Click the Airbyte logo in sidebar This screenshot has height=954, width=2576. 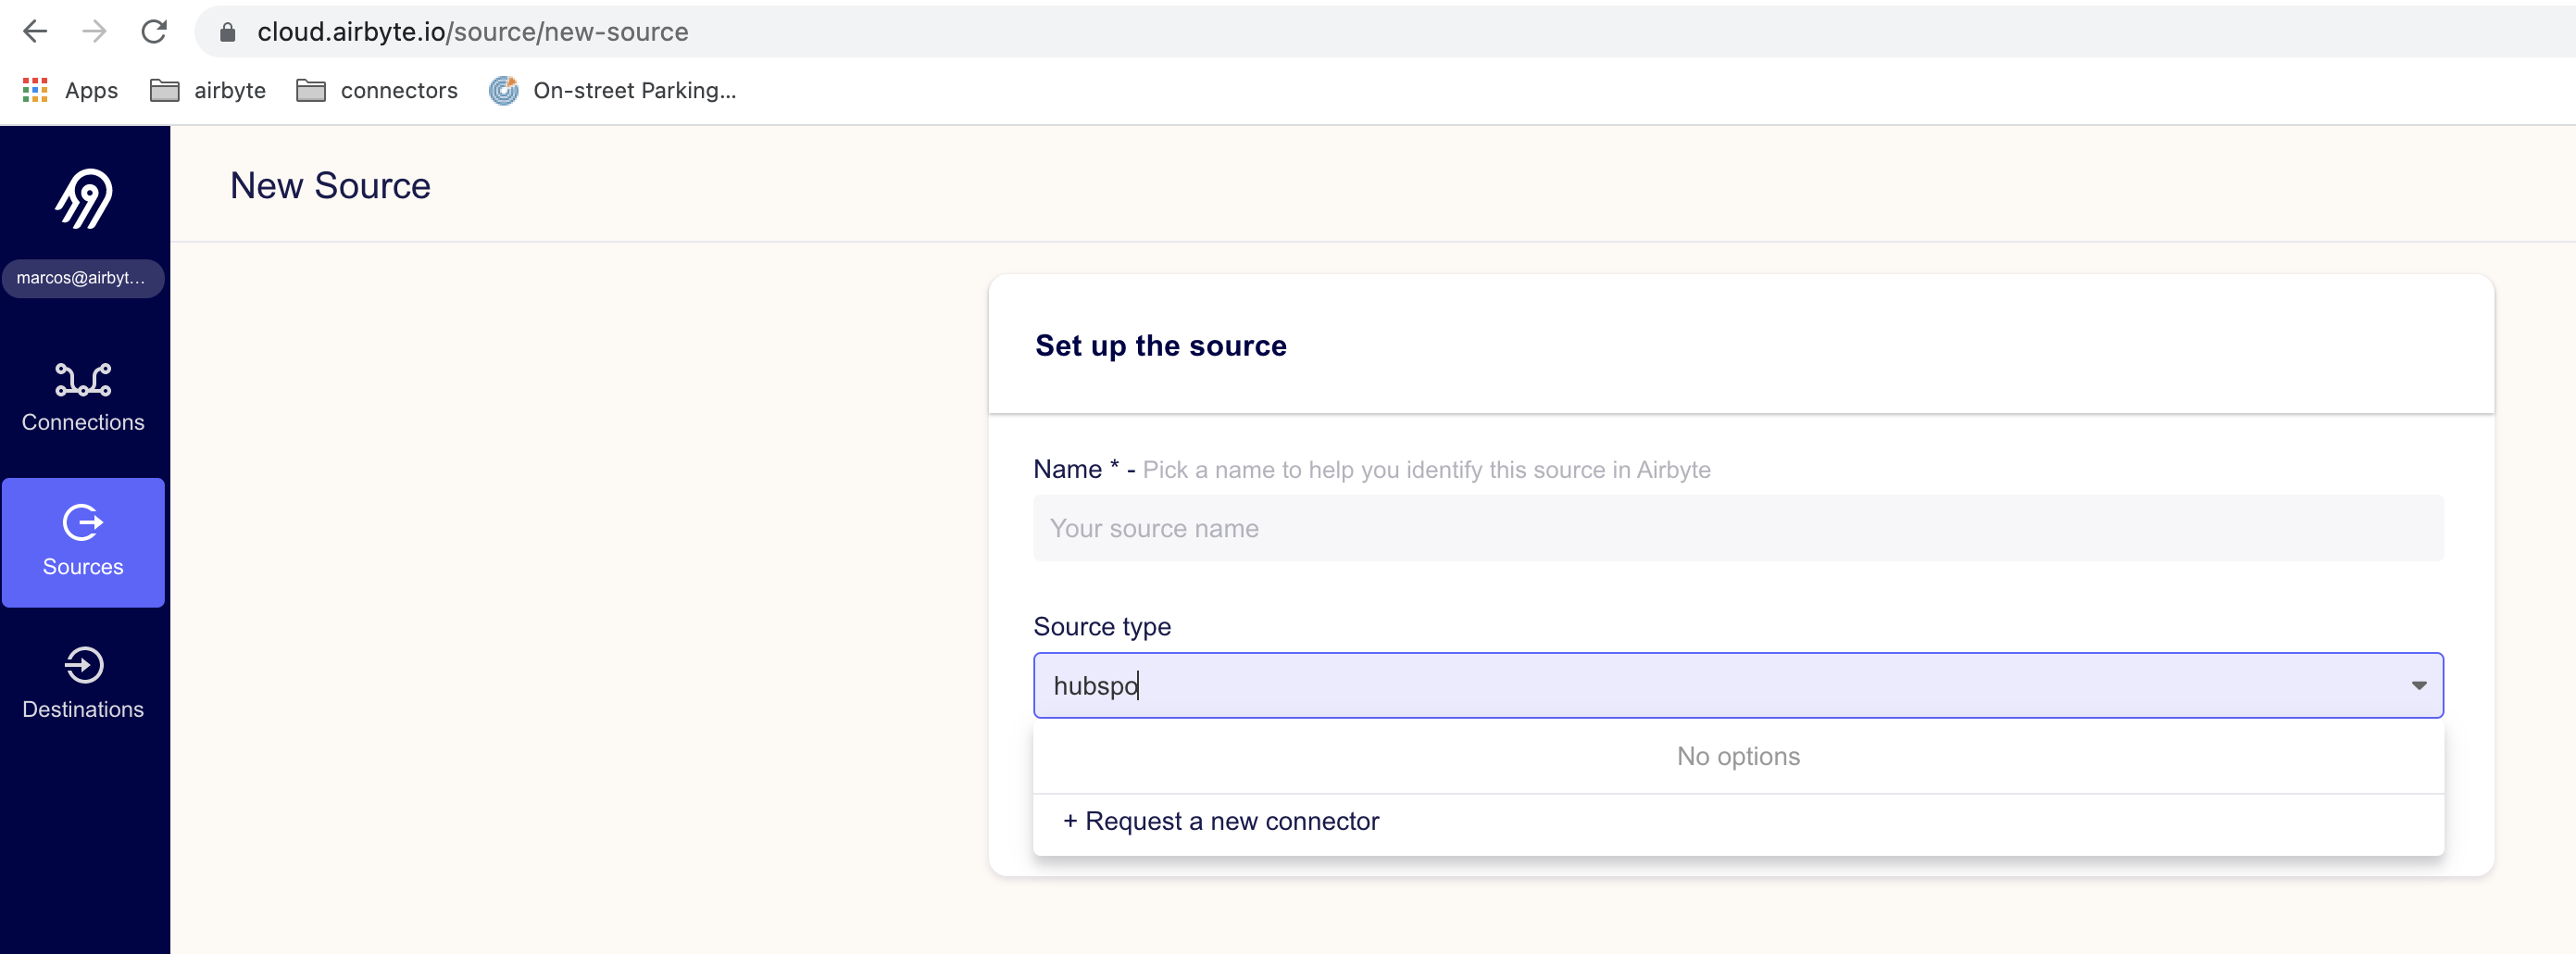point(83,199)
